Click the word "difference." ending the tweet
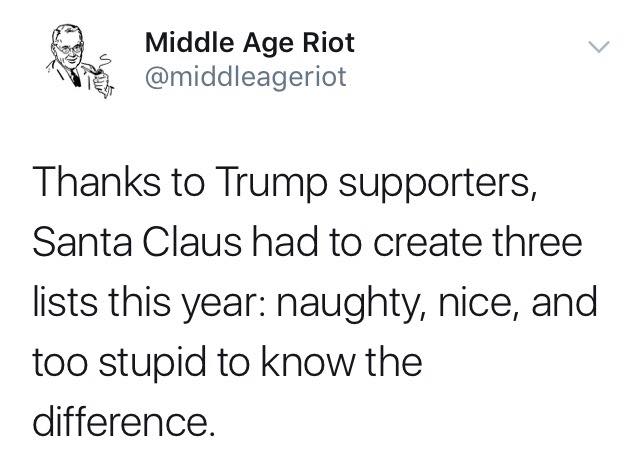640x460 pixels. pyautogui.click(x=124, y=422)
